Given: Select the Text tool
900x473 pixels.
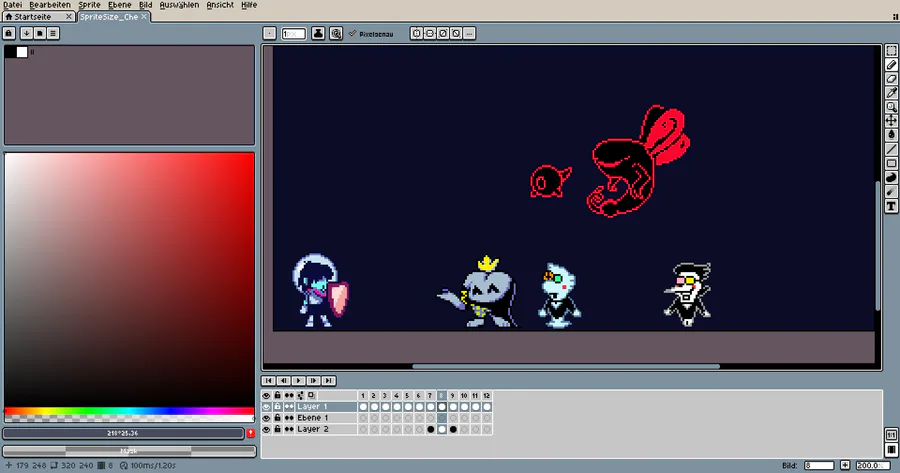Looking at the screenshot, I should coord(891,206).
